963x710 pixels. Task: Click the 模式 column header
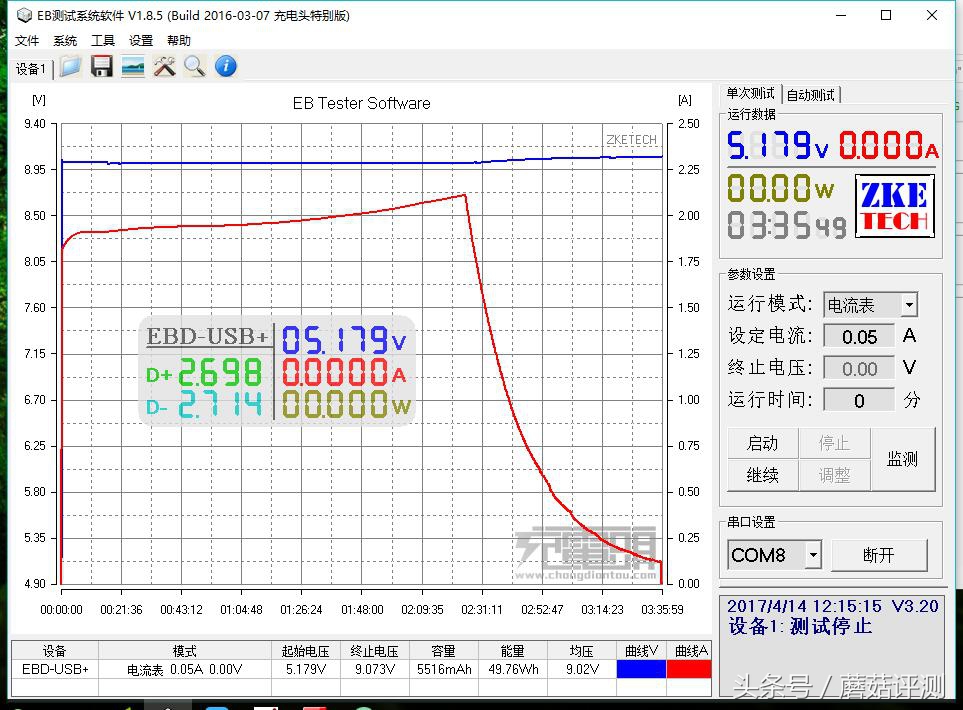[x=185, y=650]
